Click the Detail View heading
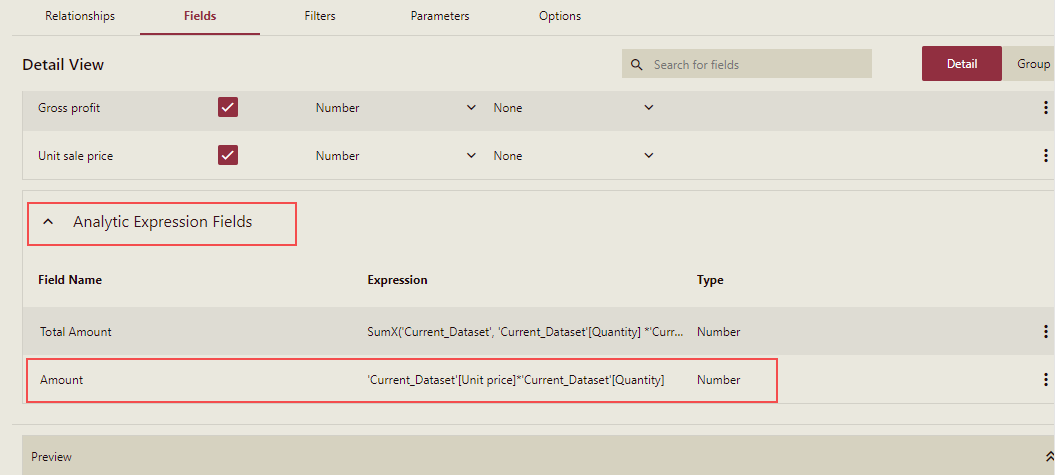This screenshot has height=475, width=1055. click(x=63, y=65)
